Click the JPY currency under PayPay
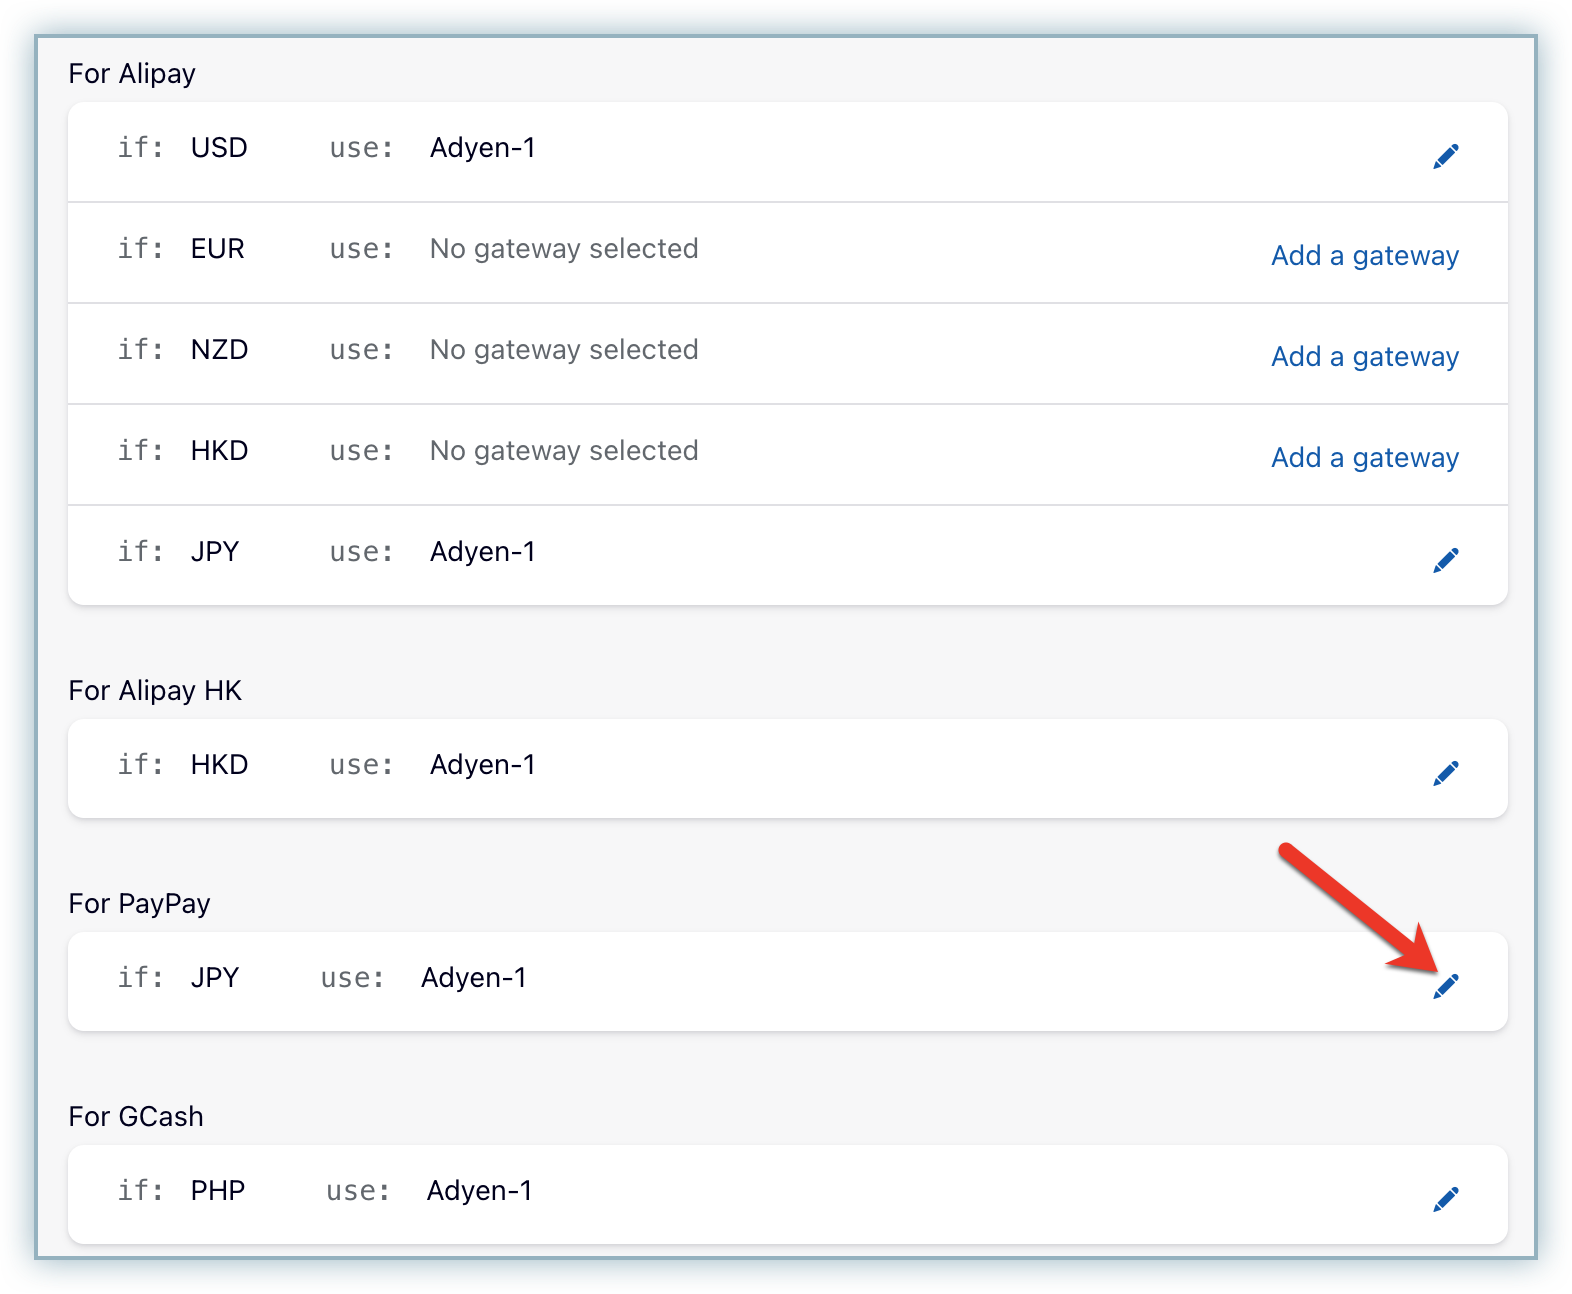Viewport: 1572px width, 1294px height. [x=215, y=978]
